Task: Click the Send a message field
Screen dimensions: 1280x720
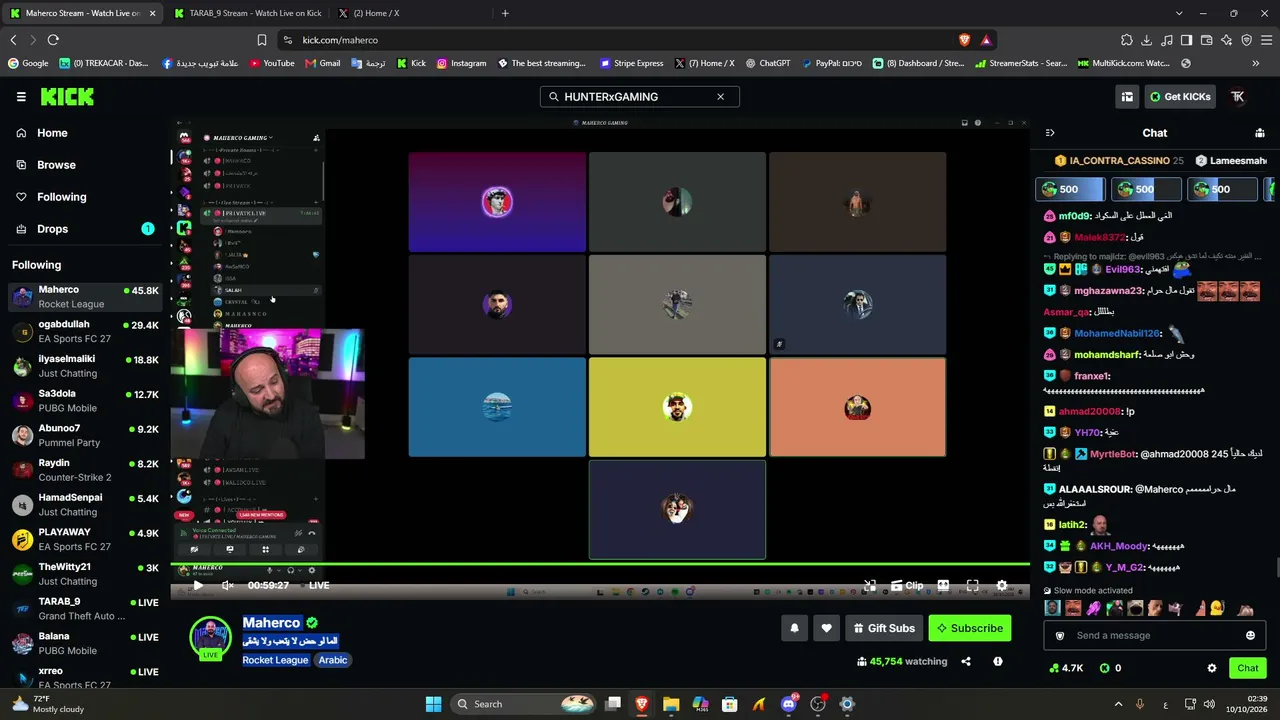Action: (1155, 635)
